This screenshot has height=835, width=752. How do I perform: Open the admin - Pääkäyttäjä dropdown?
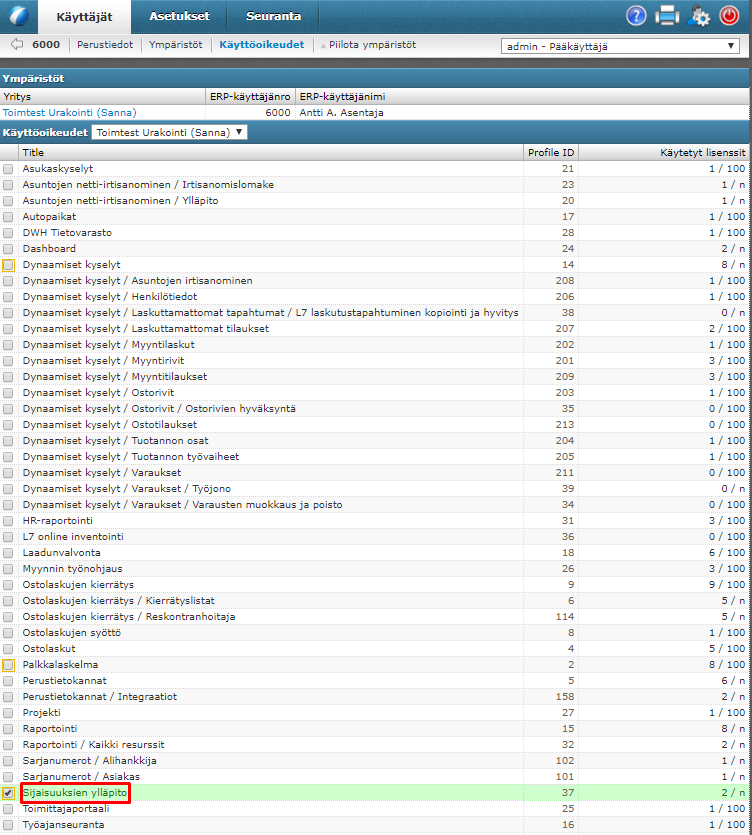click(620, 46)
